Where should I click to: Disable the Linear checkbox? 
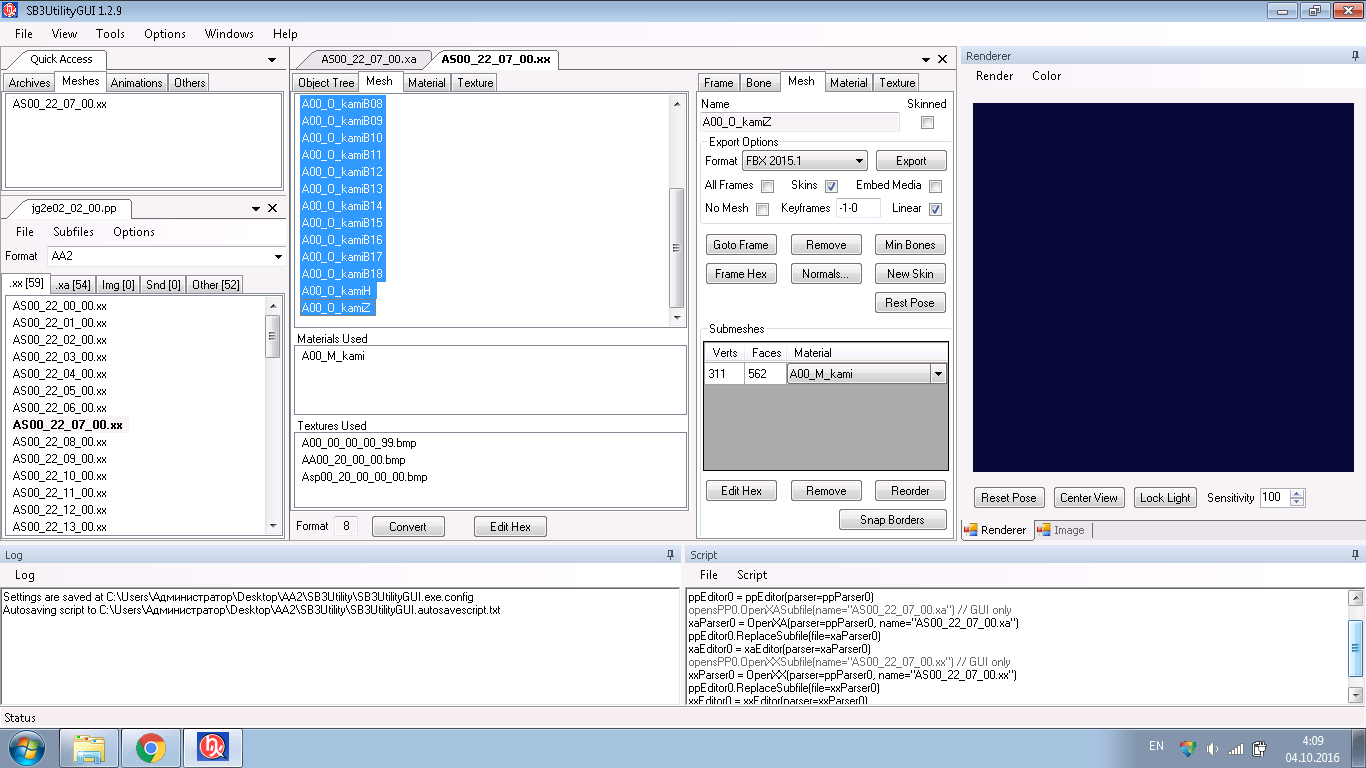[x=935, y=209]
